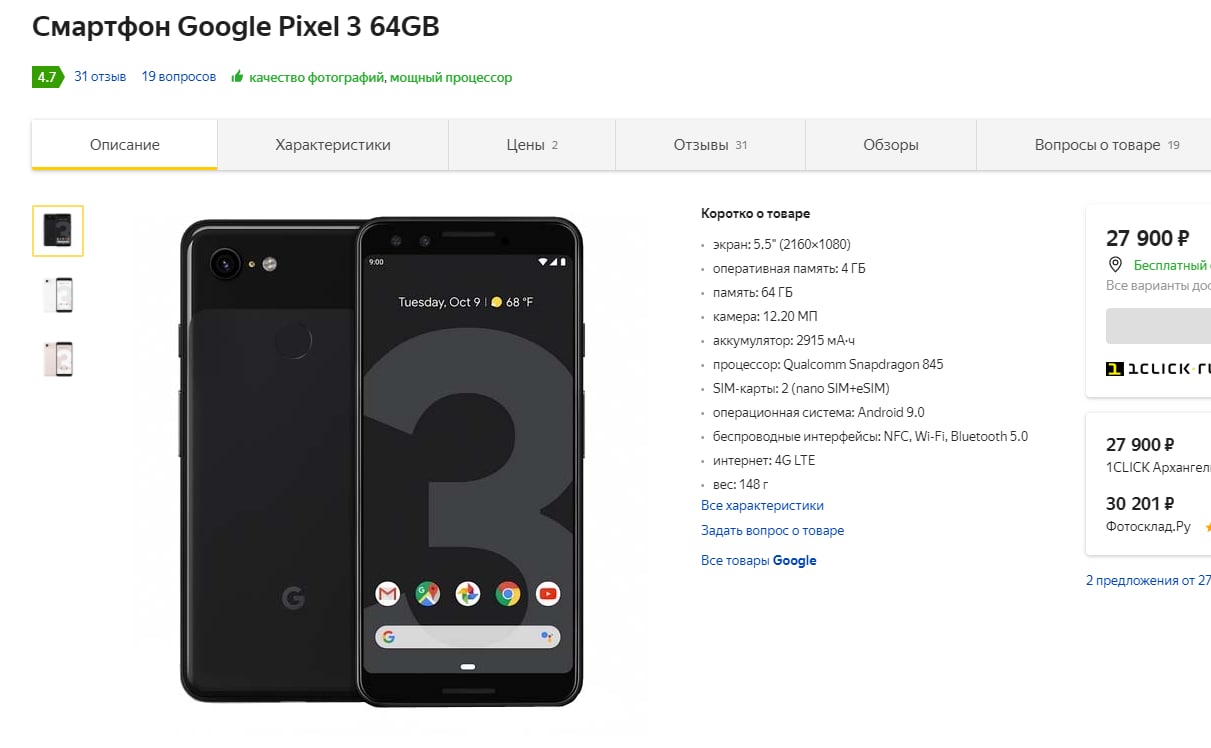The width and height of the screenshot is (1211, 748).
Task: Open the Вопросы о товаре tab
Action: pyautogui.click(x=1107, y=145)
